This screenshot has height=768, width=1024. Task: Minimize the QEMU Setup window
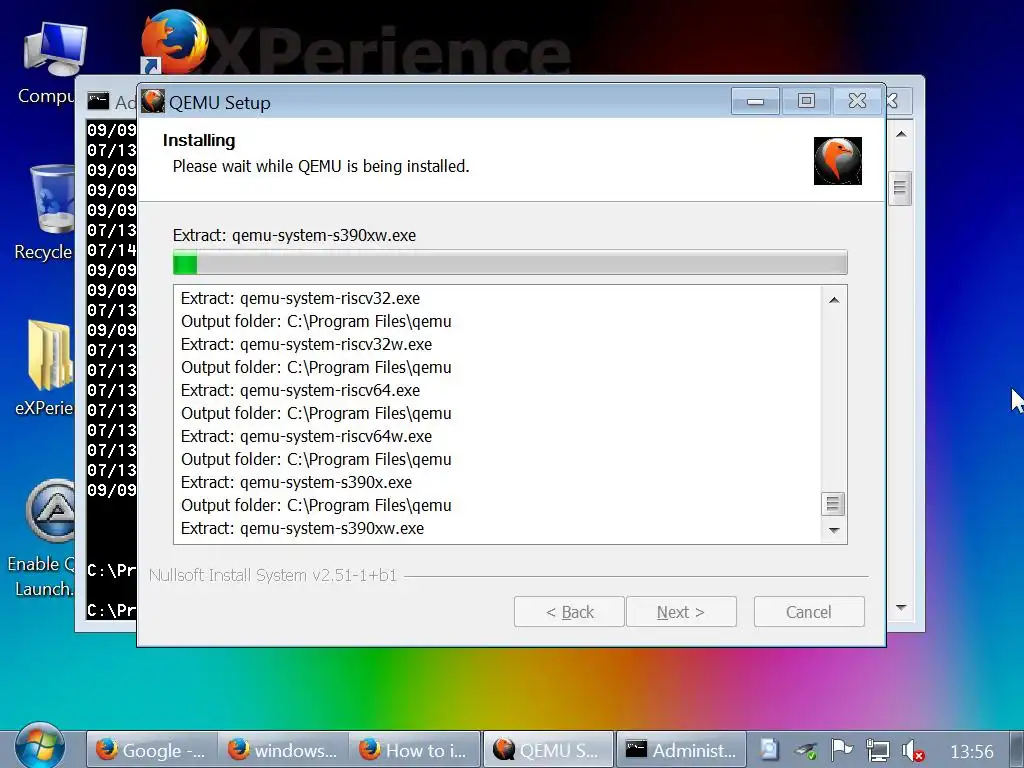pyautogui.click(x=755, y=101)
